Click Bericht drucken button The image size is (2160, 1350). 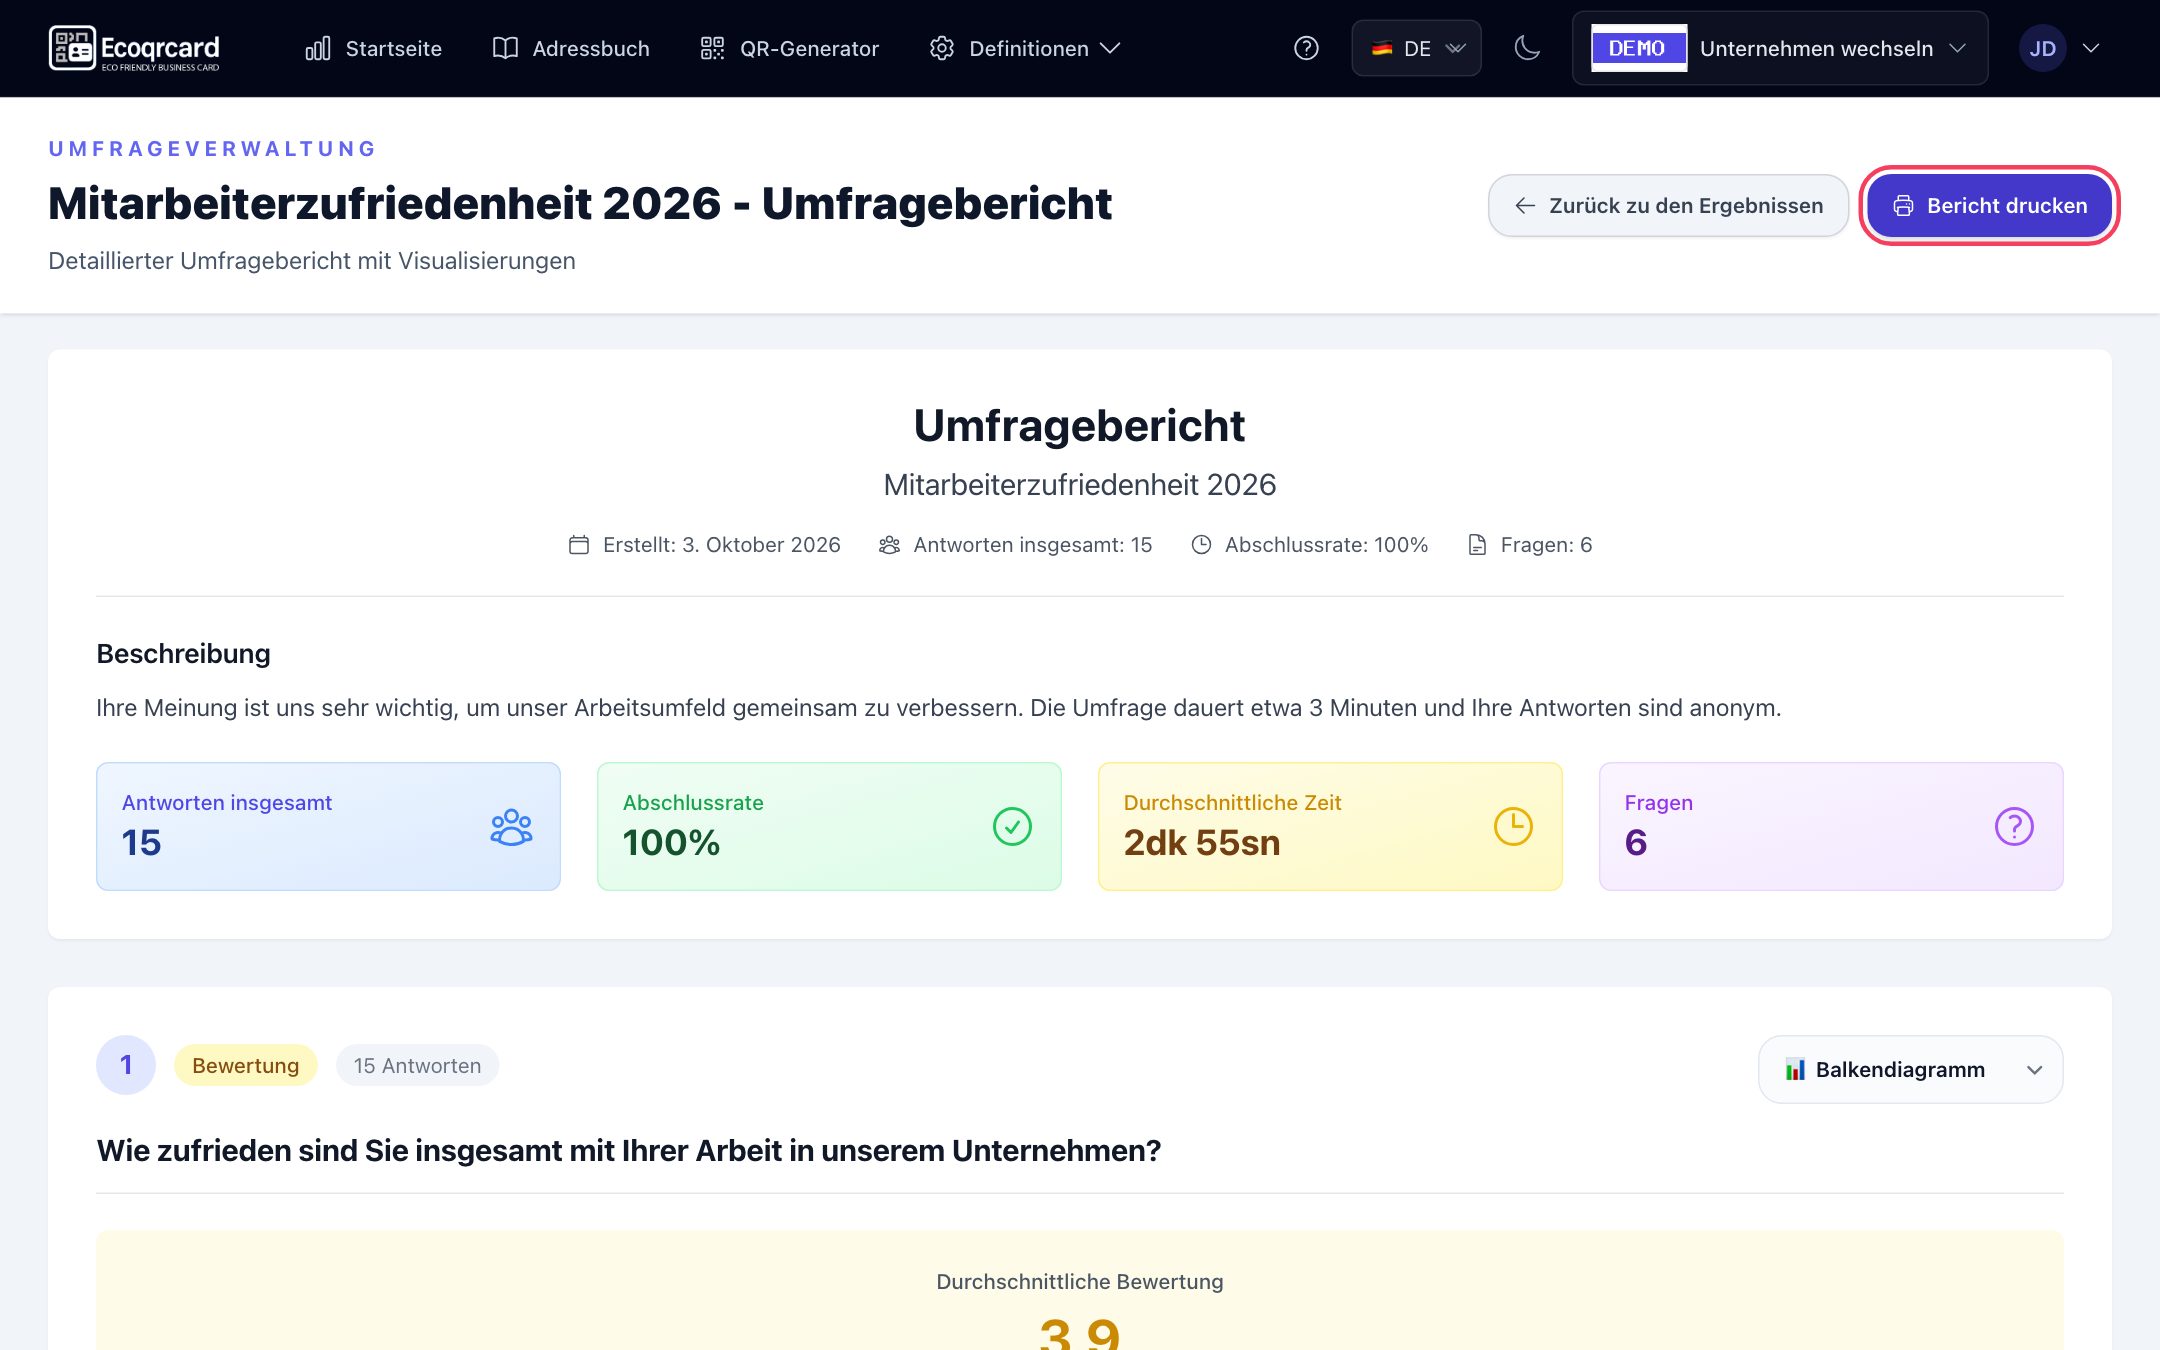click(1989, 205)
